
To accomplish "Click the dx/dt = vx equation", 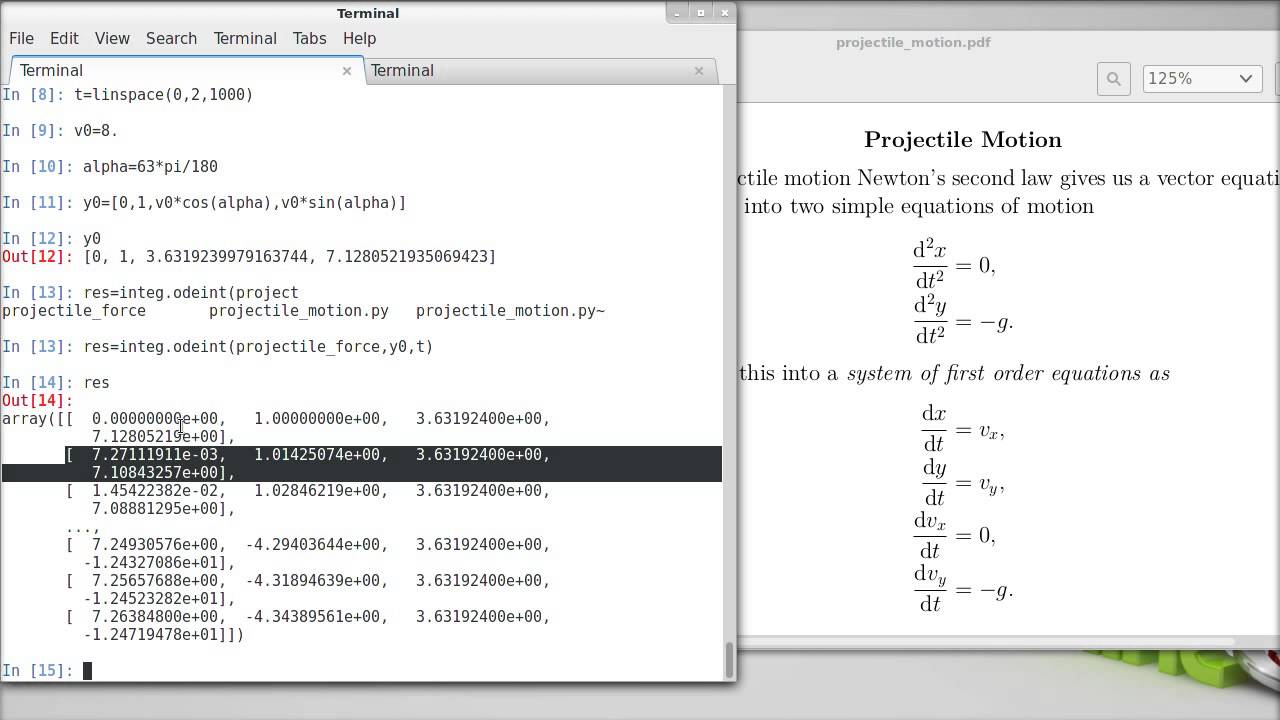I will click(x=963, y=429).
